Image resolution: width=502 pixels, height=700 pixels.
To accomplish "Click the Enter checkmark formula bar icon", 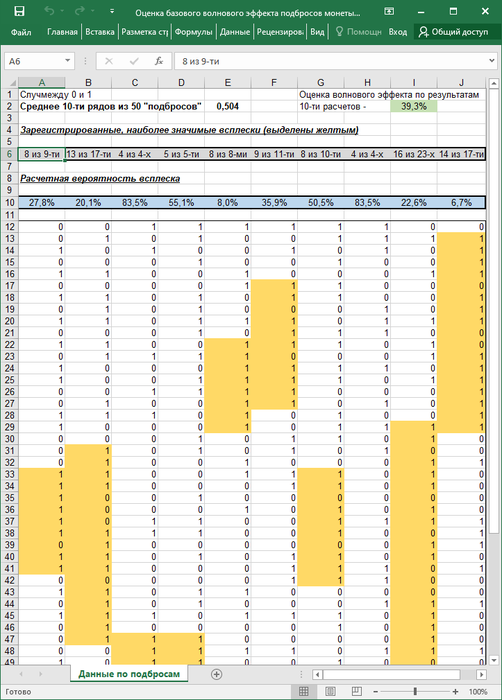I will coord(134,61).
